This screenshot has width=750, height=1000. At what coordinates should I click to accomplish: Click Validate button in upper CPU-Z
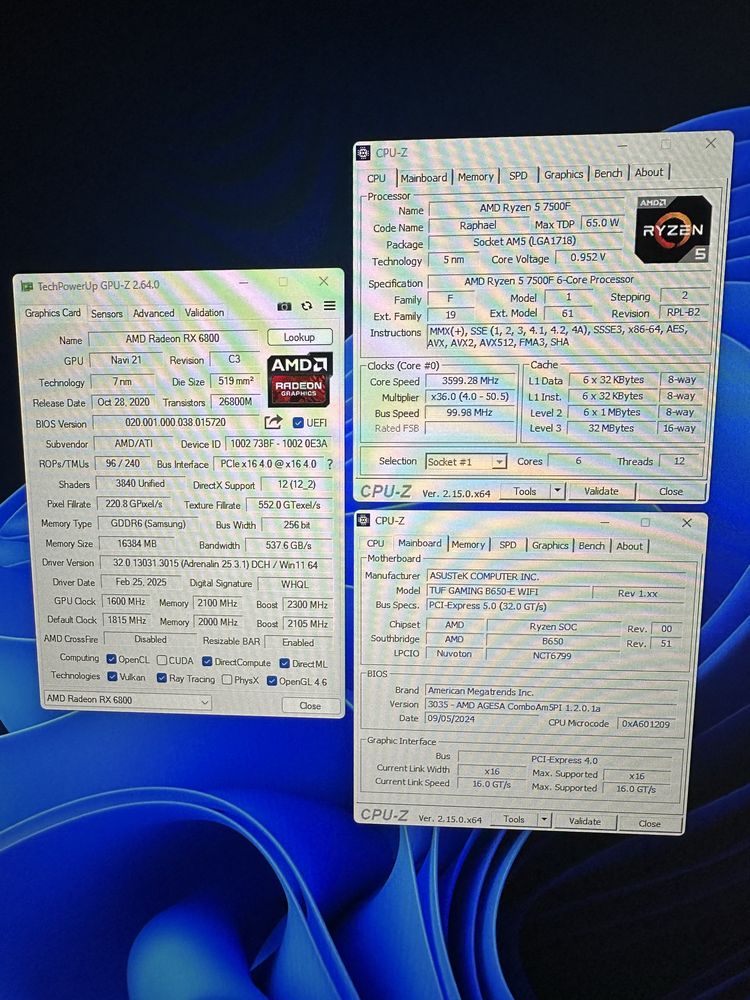tap(601, 491)
